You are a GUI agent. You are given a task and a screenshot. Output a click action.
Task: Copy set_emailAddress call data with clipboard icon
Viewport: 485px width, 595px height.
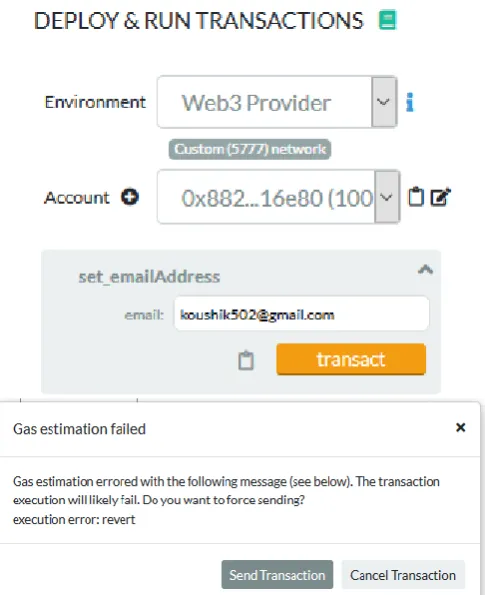coord(246,360)
